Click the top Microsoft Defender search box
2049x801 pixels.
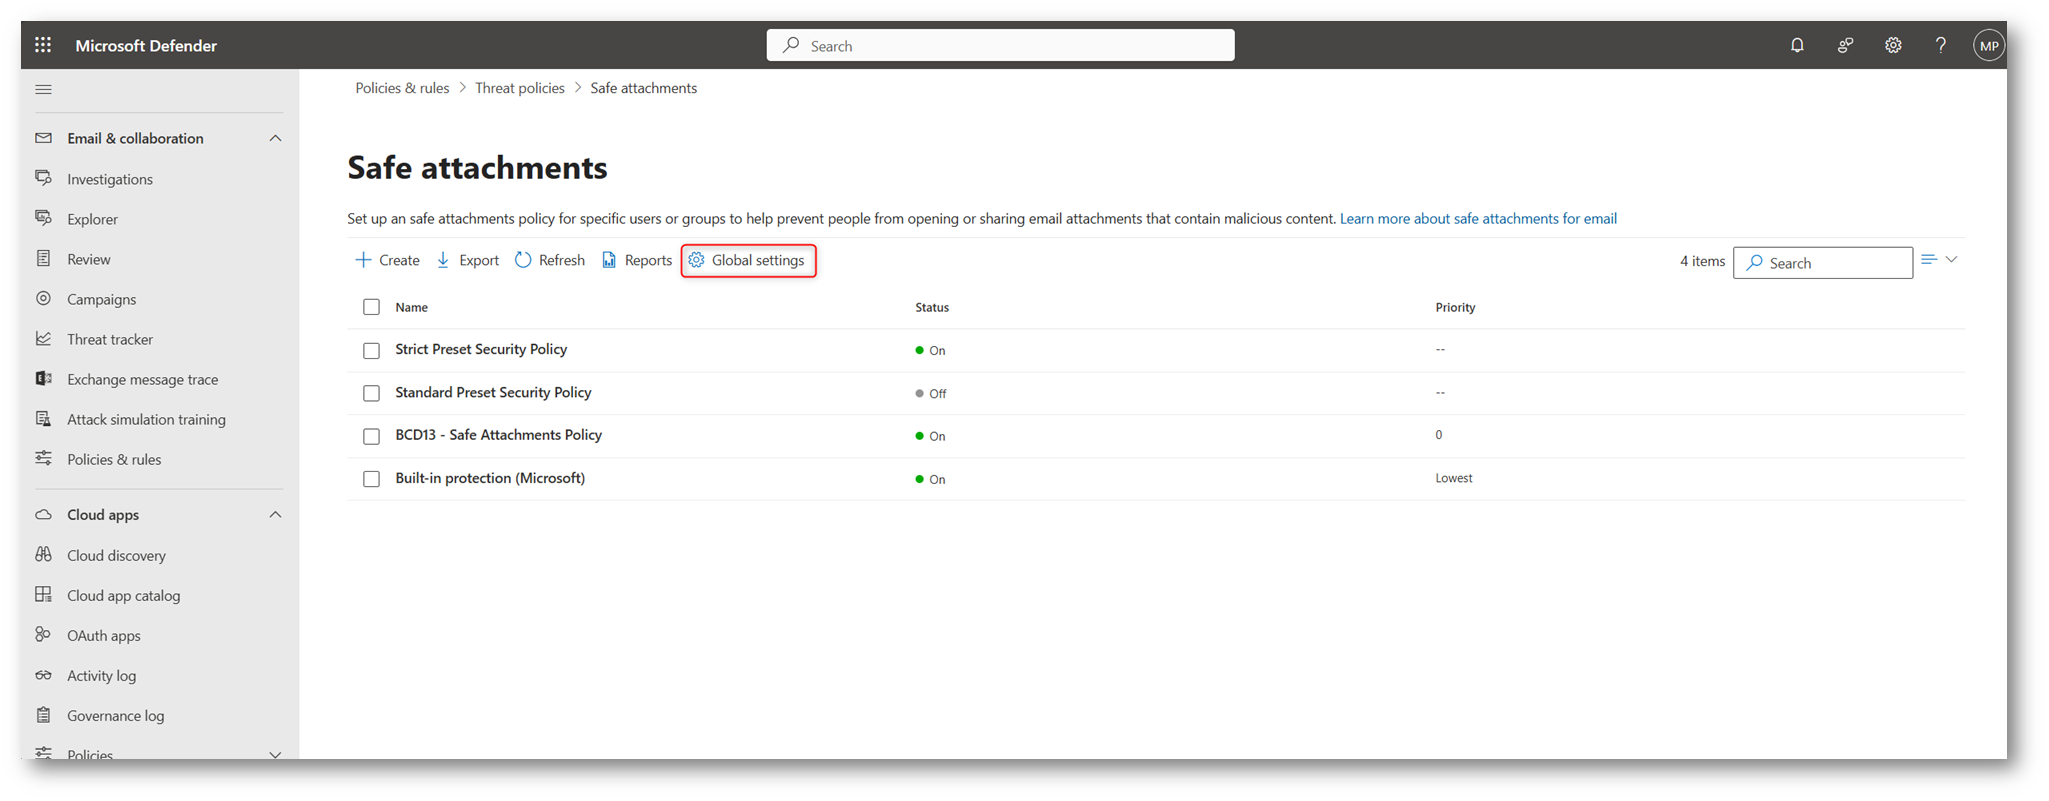[x=1000, y=45]
